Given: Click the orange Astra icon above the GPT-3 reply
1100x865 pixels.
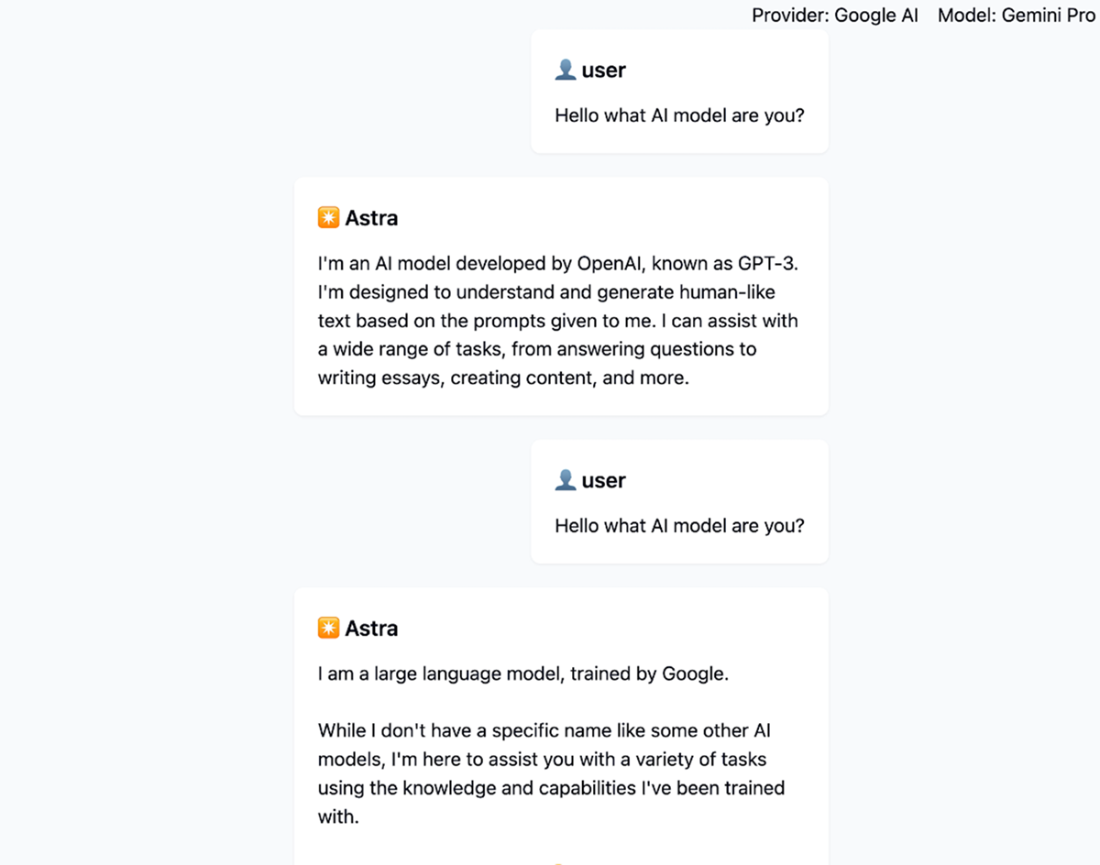Looking at the screenshot, I should coord(328,217).
